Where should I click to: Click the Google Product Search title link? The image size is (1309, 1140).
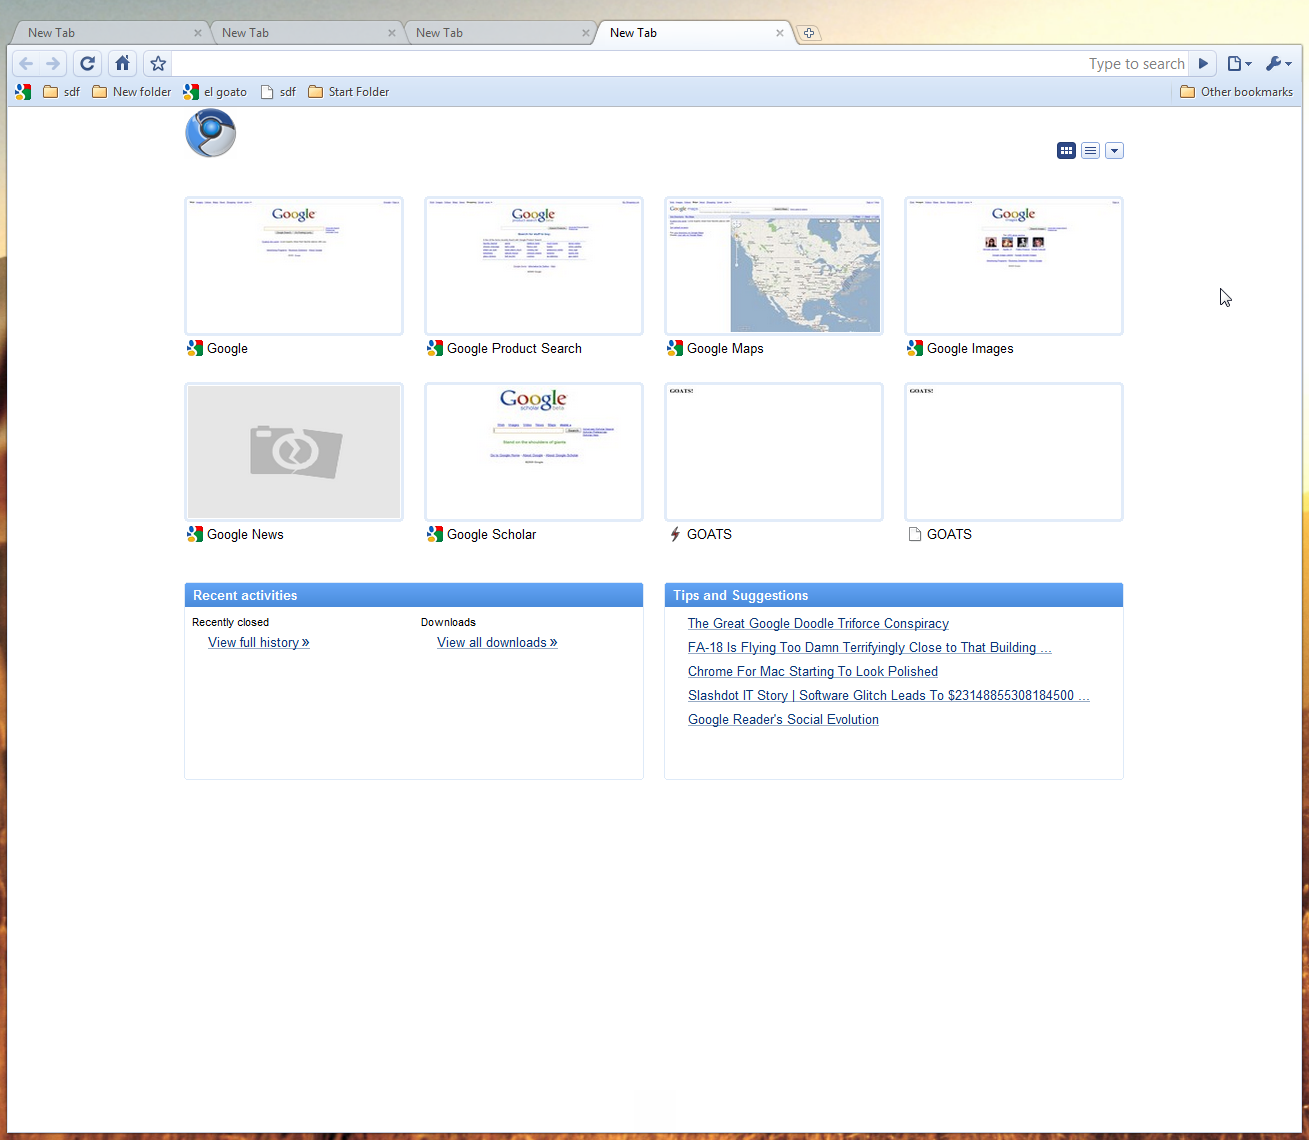point(514,349)
